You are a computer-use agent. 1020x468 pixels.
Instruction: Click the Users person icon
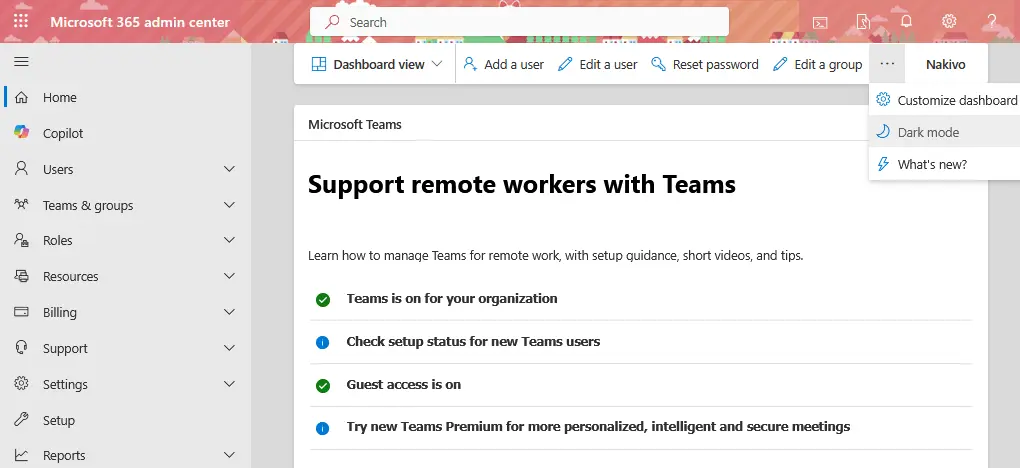21,169
